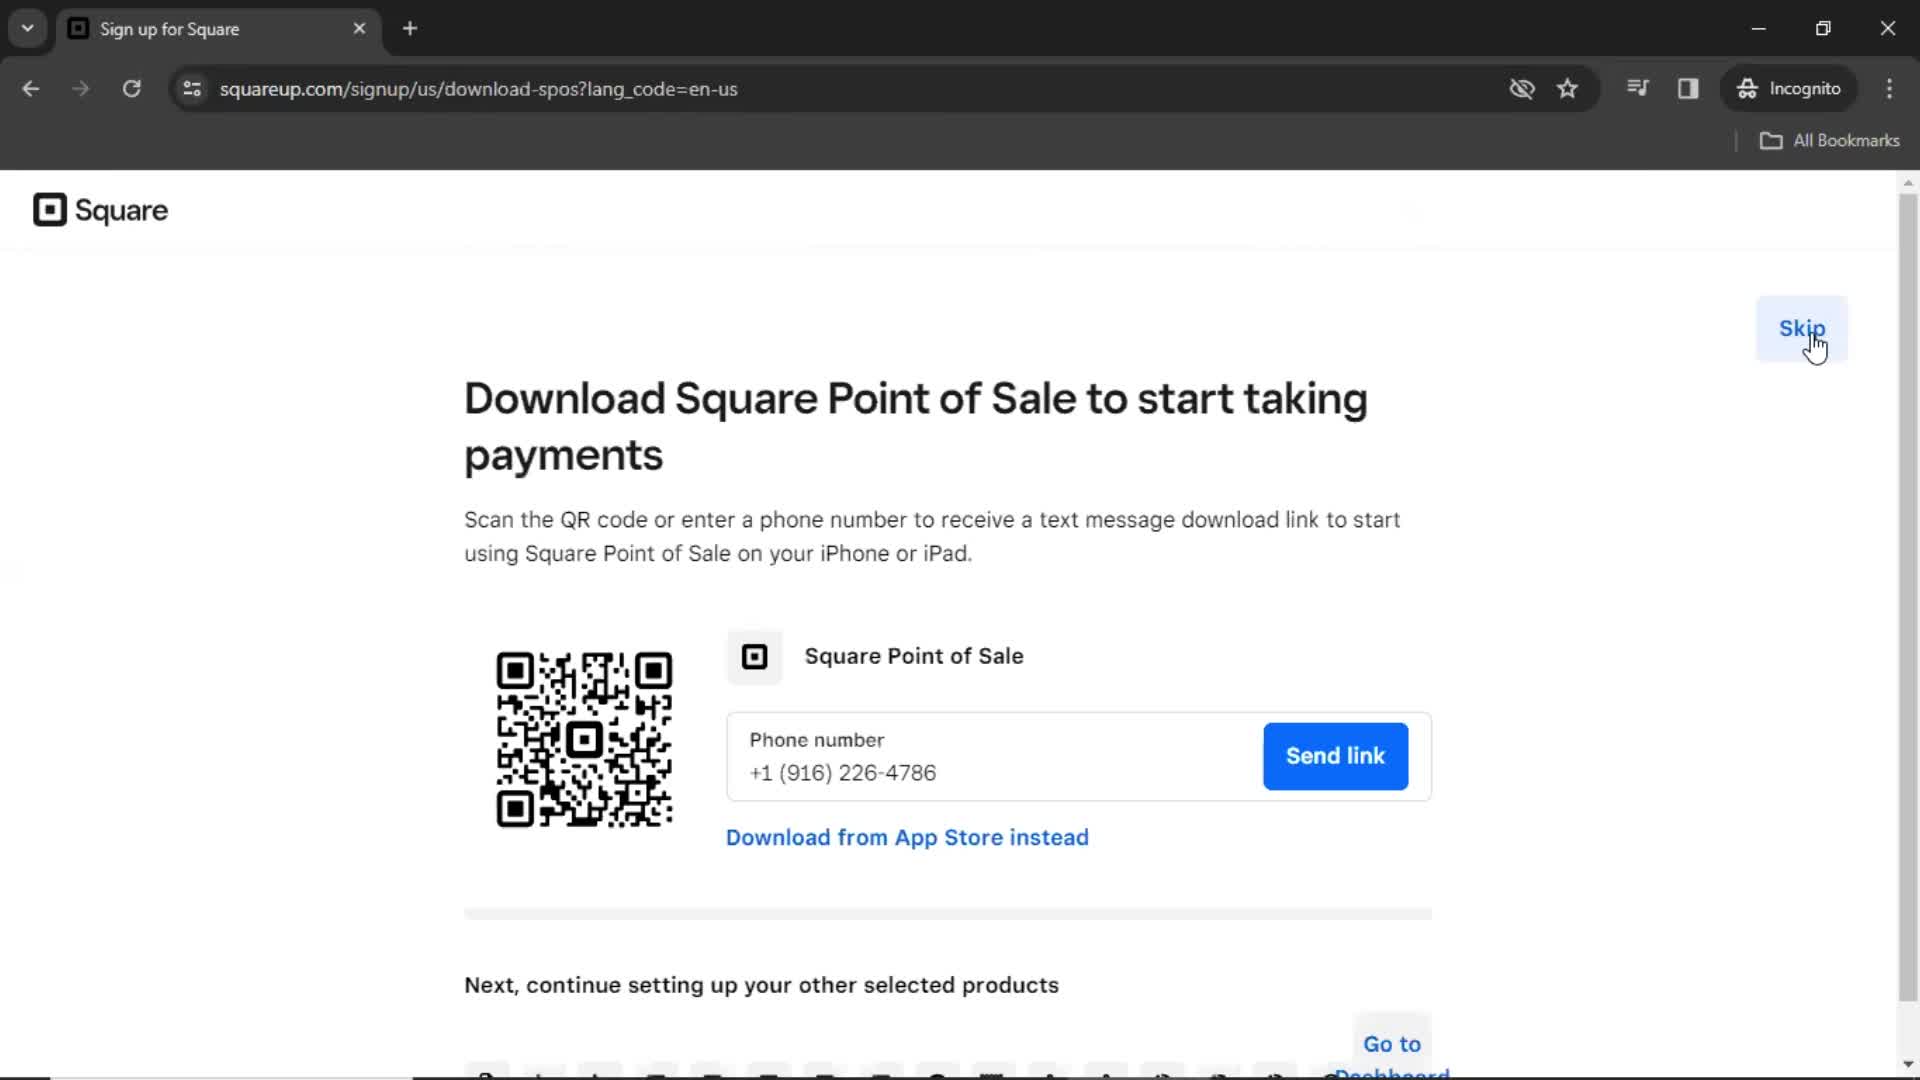Screen dimensions: 1920x1080
Task: Close the Sign up for Square tab
Action: click(x=359, y=29)
